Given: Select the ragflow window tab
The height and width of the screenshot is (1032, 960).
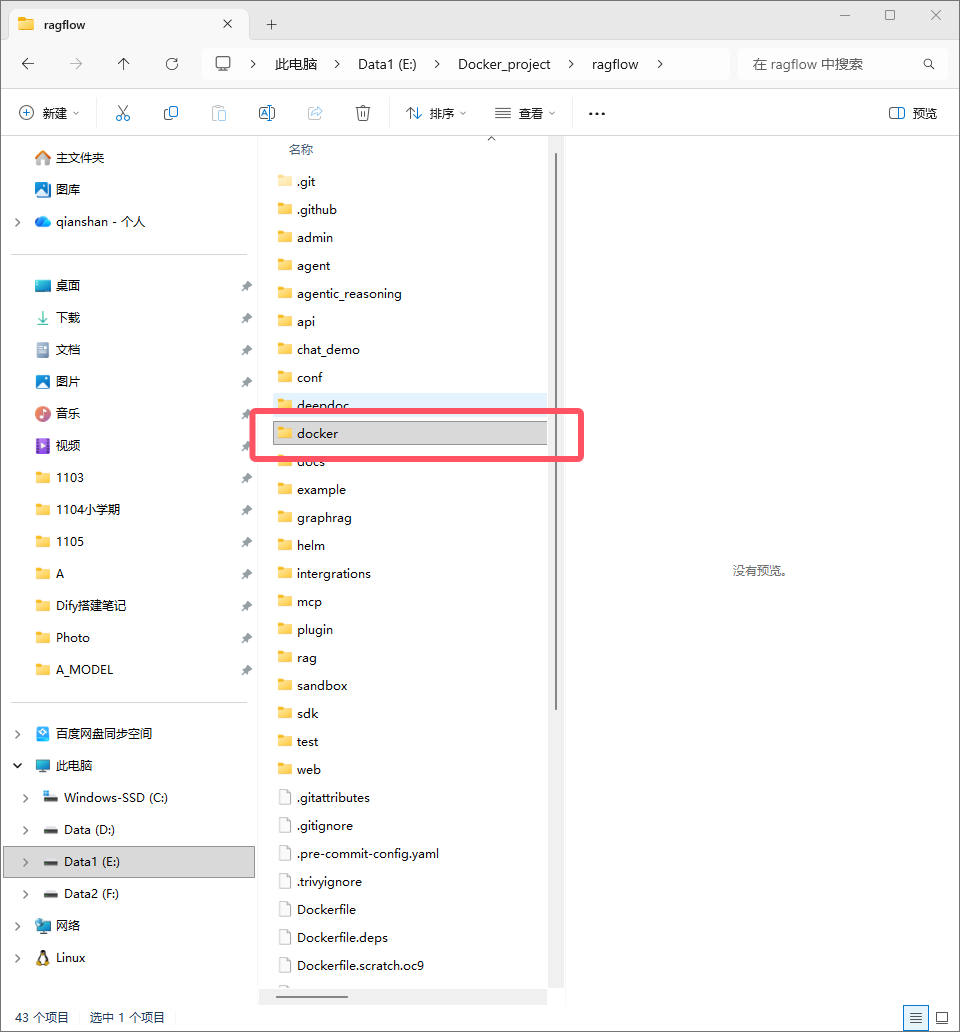Looking at the screenshot, I should pos(128,24).
